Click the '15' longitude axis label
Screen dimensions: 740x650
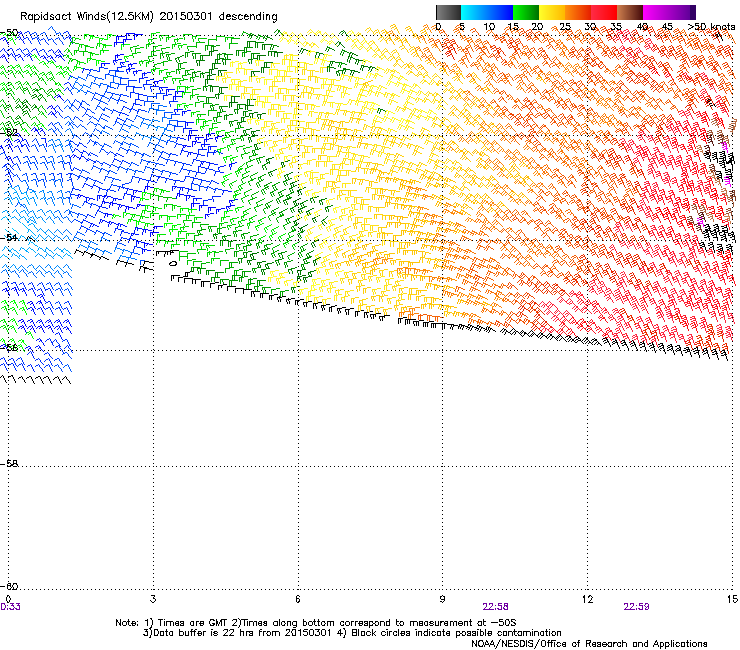click(732, 599)
